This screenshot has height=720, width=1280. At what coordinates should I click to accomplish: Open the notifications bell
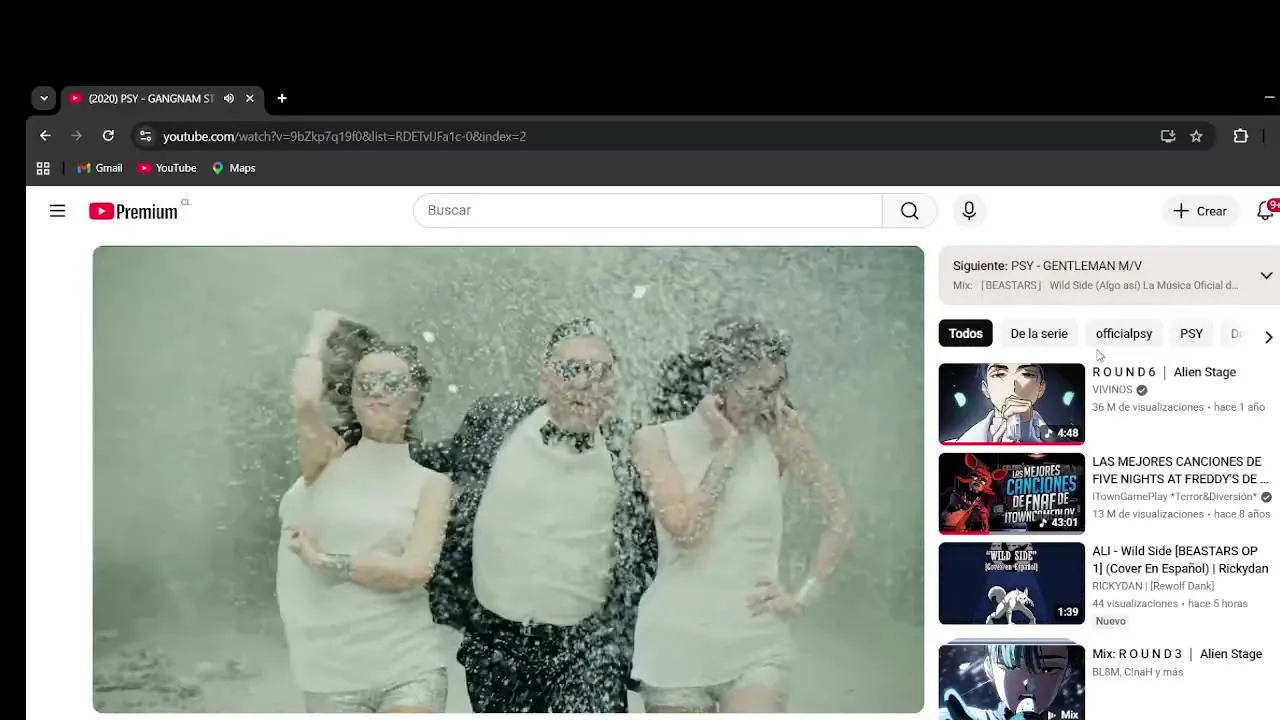1266,211
